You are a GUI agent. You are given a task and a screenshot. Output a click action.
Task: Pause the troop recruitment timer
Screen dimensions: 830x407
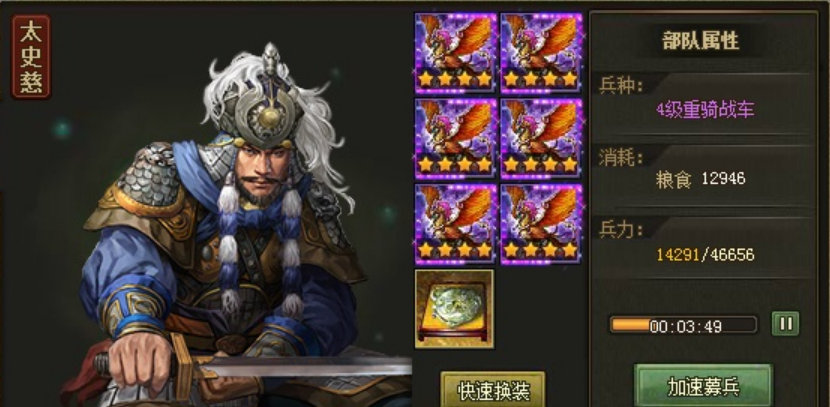(x=786, y=323)
